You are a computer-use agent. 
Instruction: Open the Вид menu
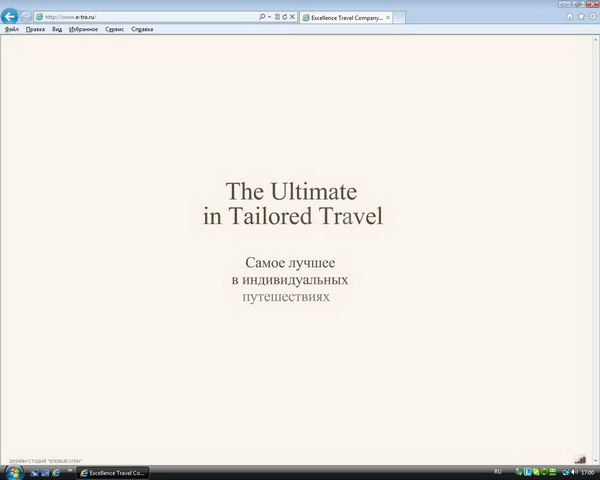coord(57,29)
